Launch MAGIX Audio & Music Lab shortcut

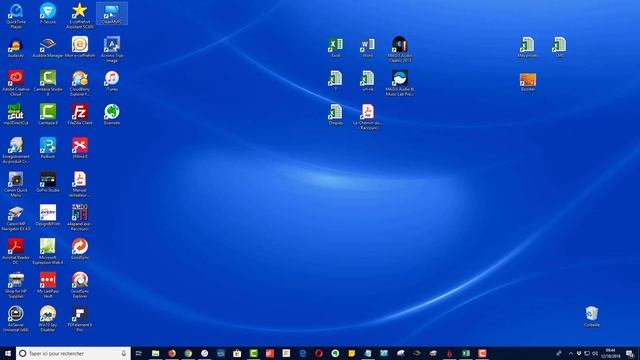click(400, 83)
